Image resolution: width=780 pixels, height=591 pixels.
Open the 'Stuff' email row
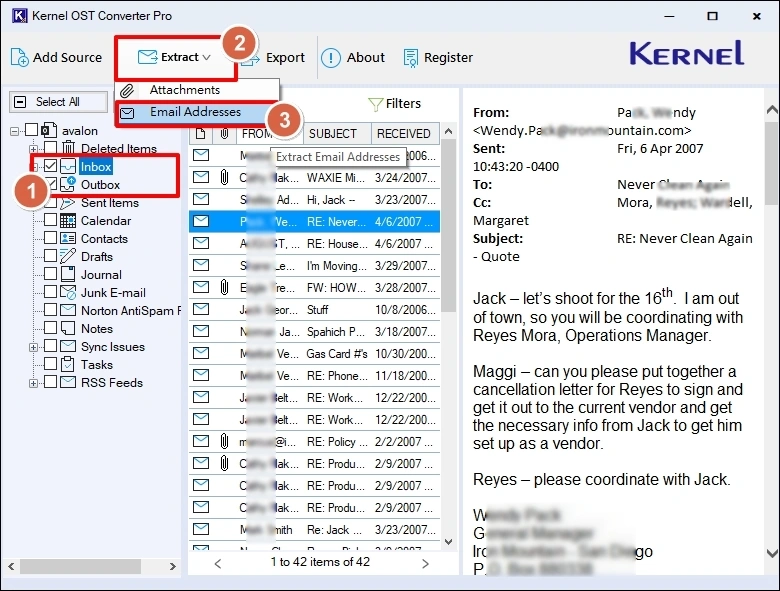click(314, 309)
